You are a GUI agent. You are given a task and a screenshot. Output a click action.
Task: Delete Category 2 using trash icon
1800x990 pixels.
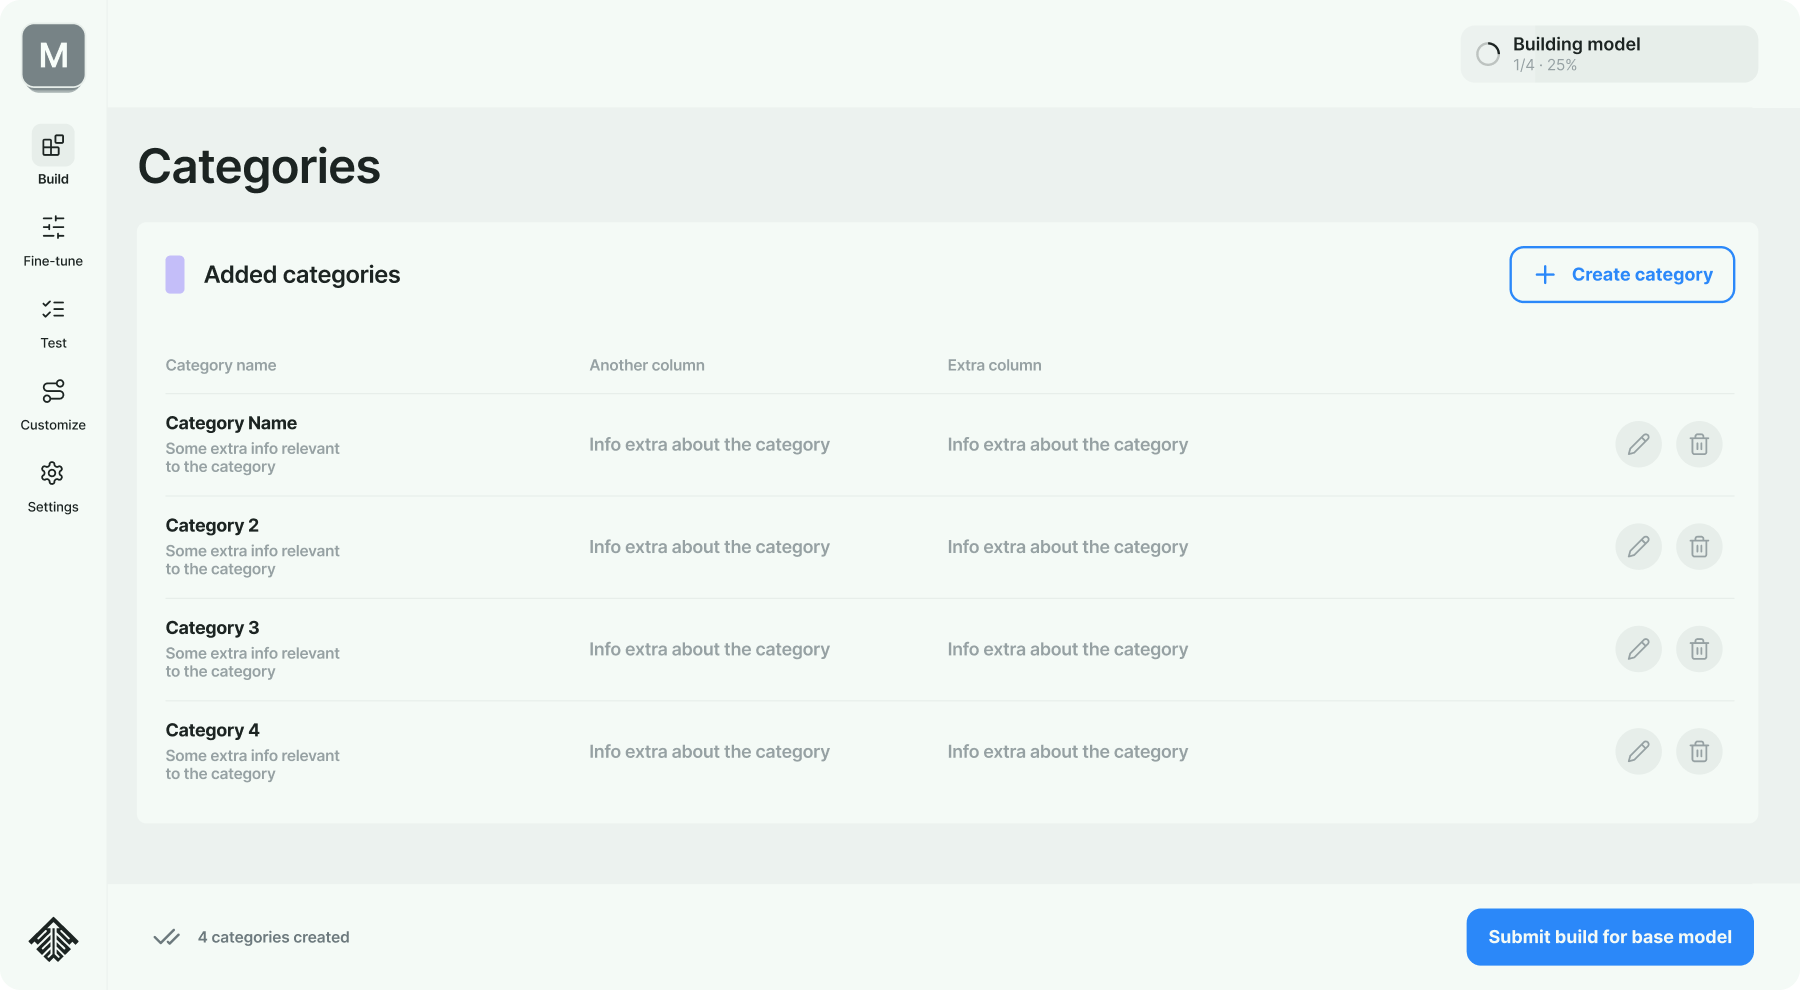click(x=1699, y=547)
